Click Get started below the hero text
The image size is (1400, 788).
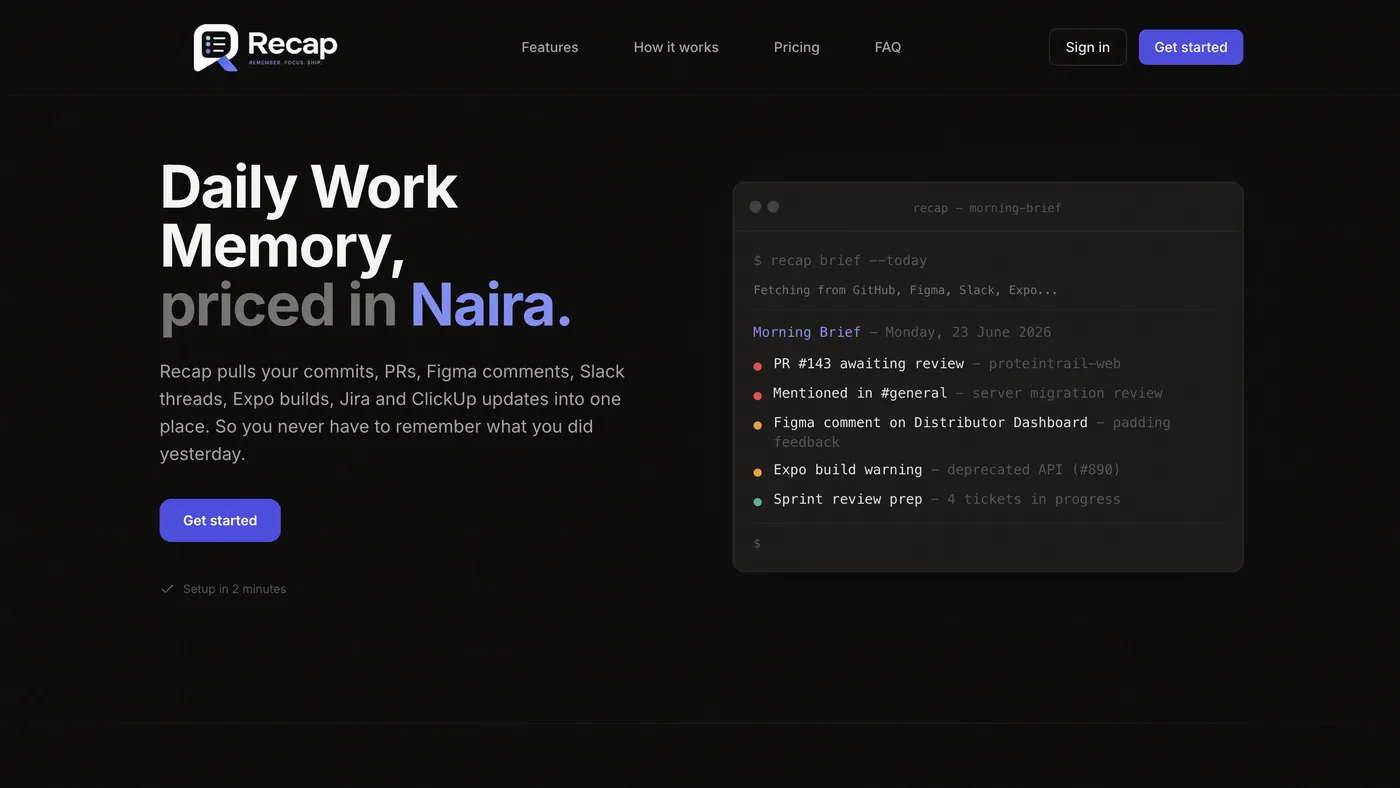click(x=220, y=520)
